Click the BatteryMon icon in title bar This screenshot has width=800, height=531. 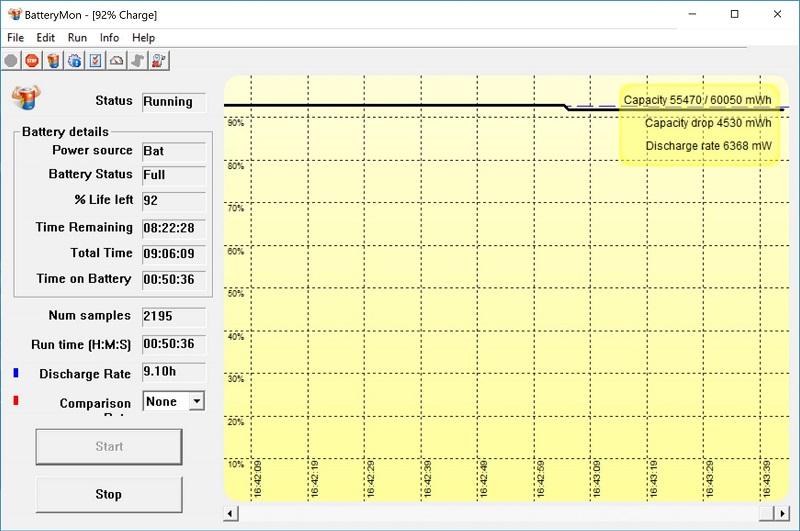[x=15, y=14]
